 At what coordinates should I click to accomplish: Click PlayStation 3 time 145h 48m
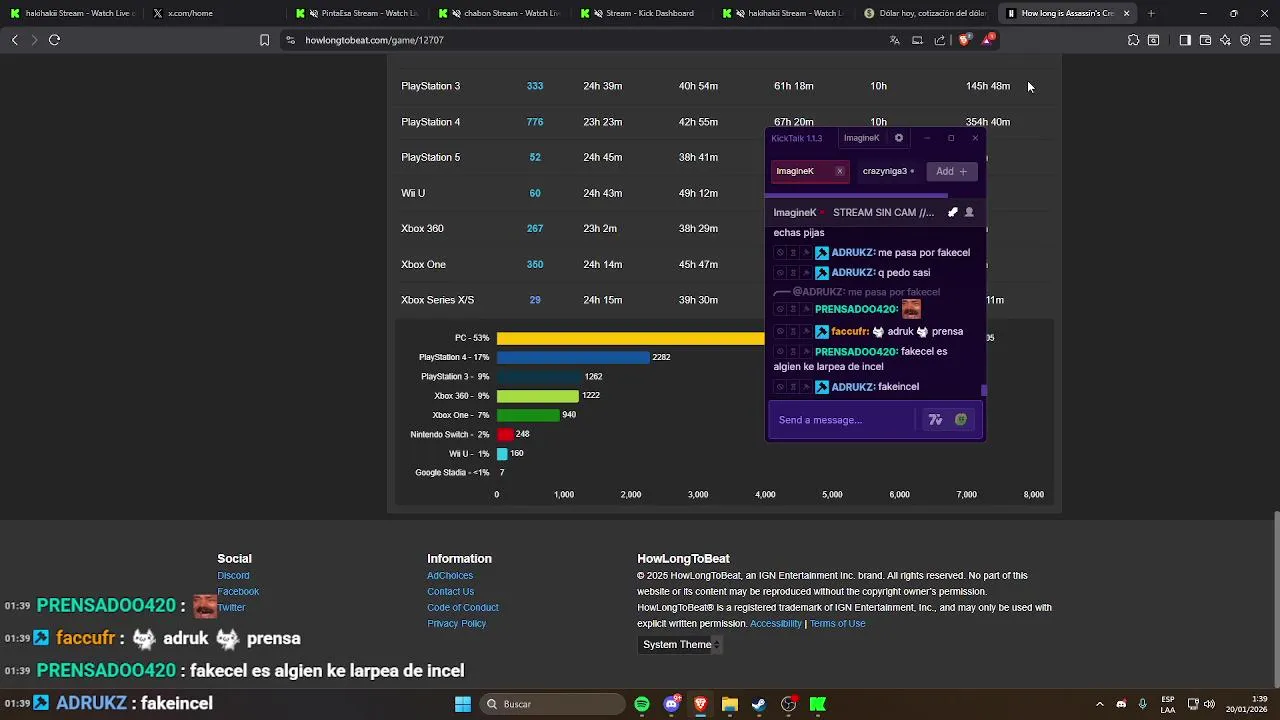988,86
